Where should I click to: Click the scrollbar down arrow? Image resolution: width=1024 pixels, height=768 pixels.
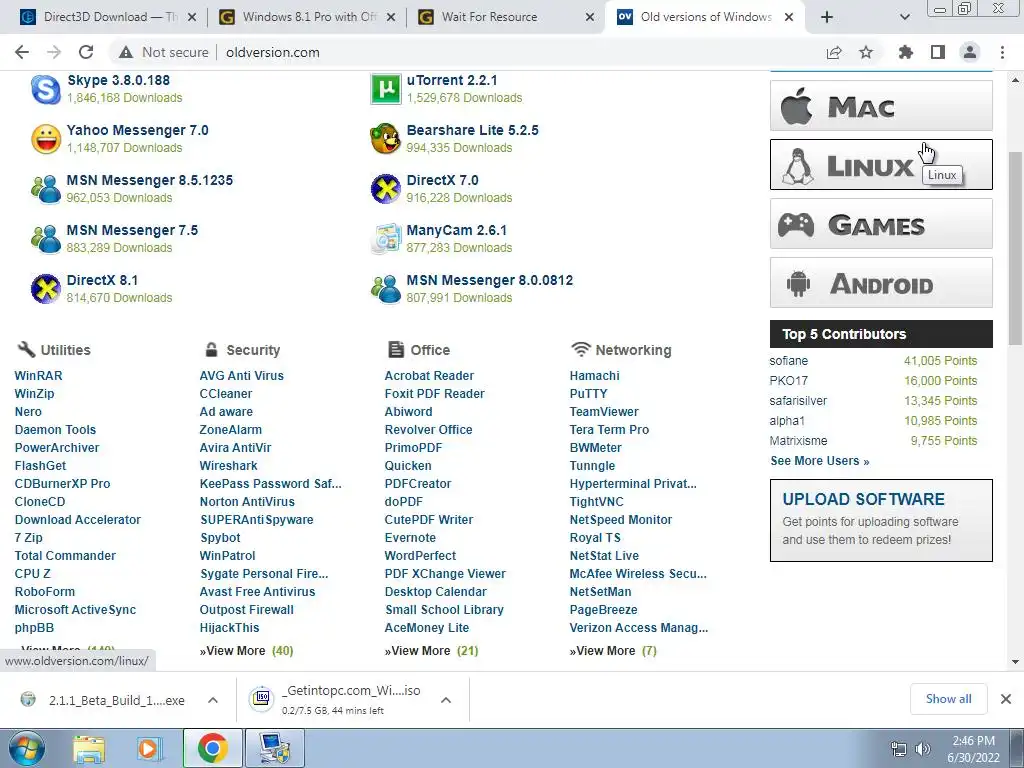click(x=1015, y=662)
